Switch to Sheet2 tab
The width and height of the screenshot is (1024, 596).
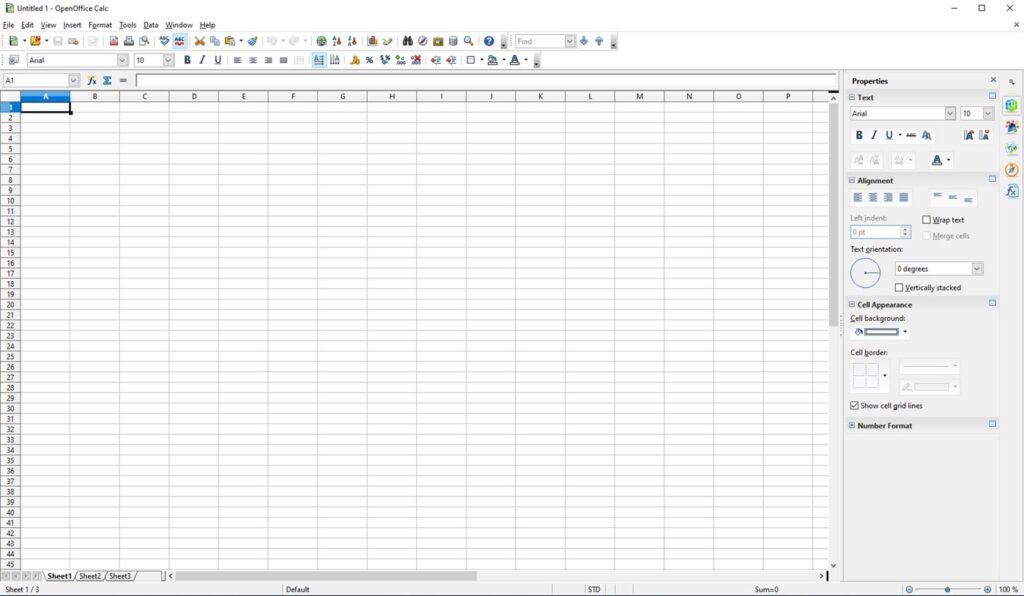(90, 576)
